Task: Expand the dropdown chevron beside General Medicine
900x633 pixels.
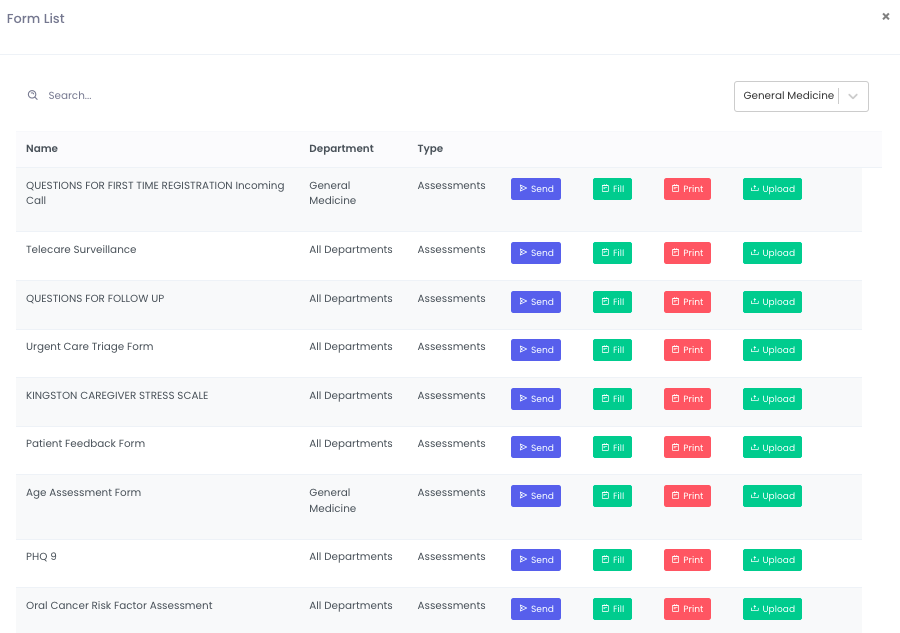Action: tap(853, 96)
